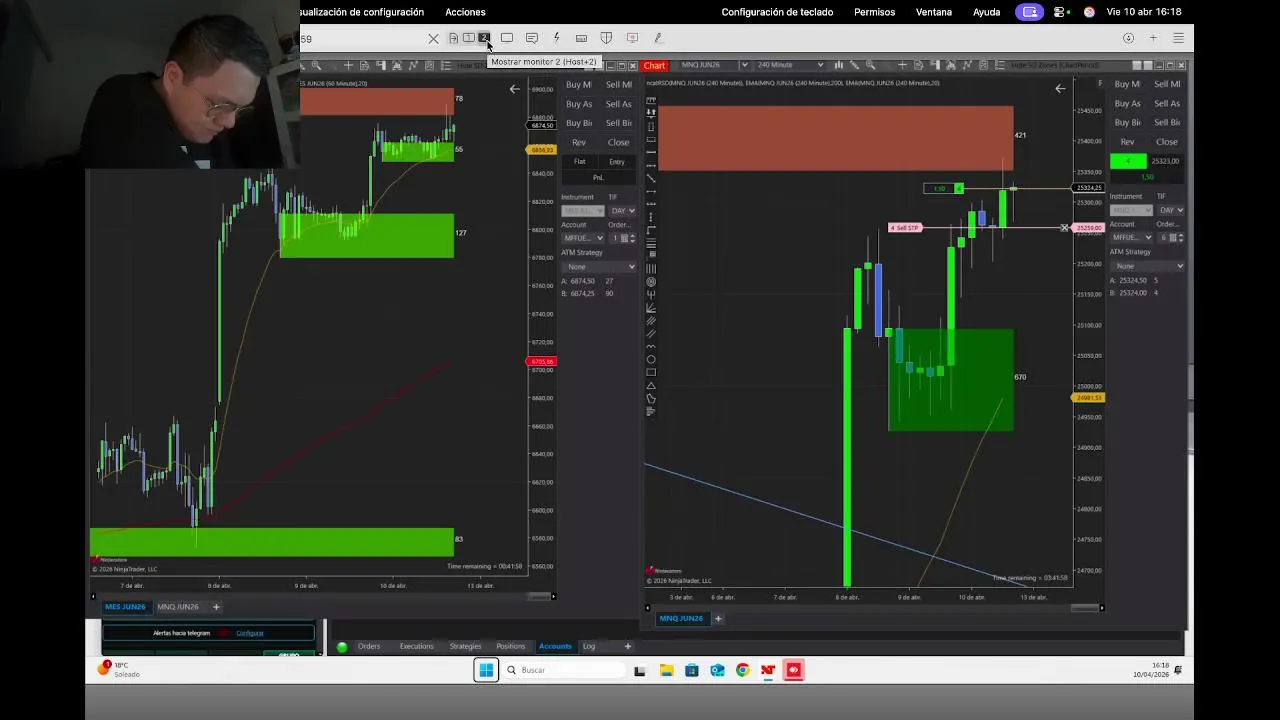
Task: Close the remote session X icon
Action: [433, 39]
